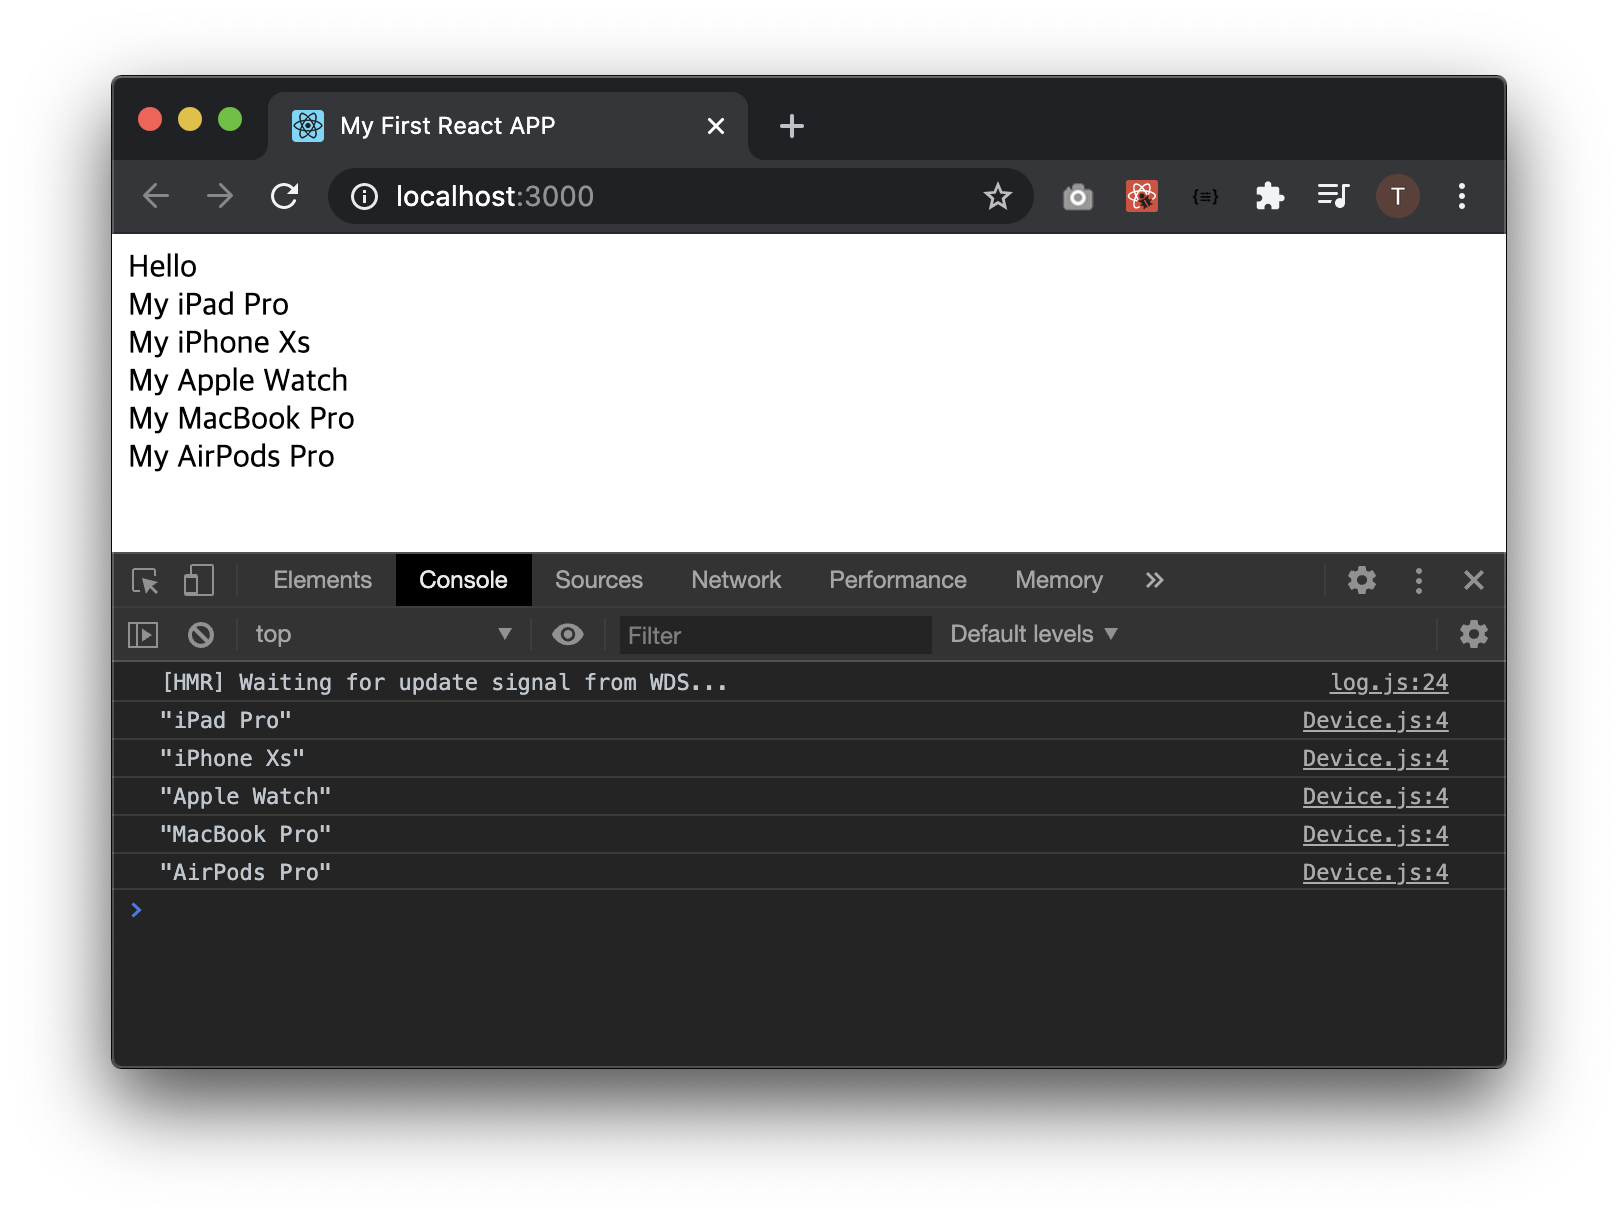Screen dimensions: 1618x1216
Task: Click the Hello text on the page
Action: 163,266
